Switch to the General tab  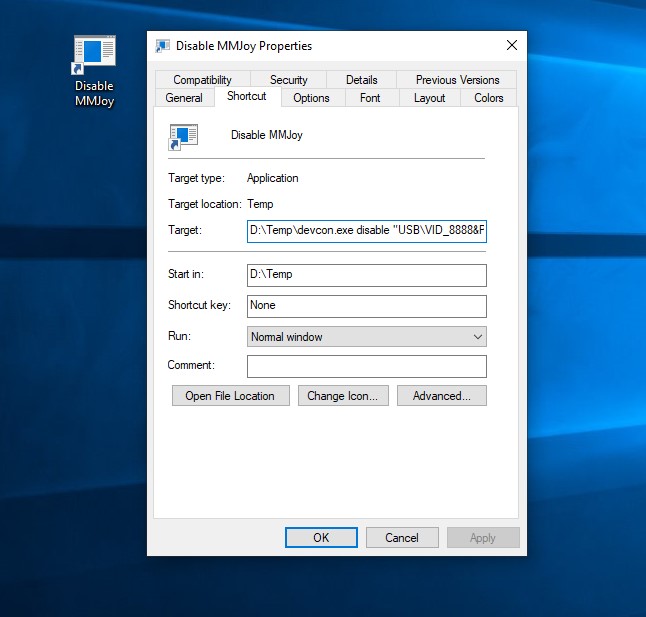point(184,98)
